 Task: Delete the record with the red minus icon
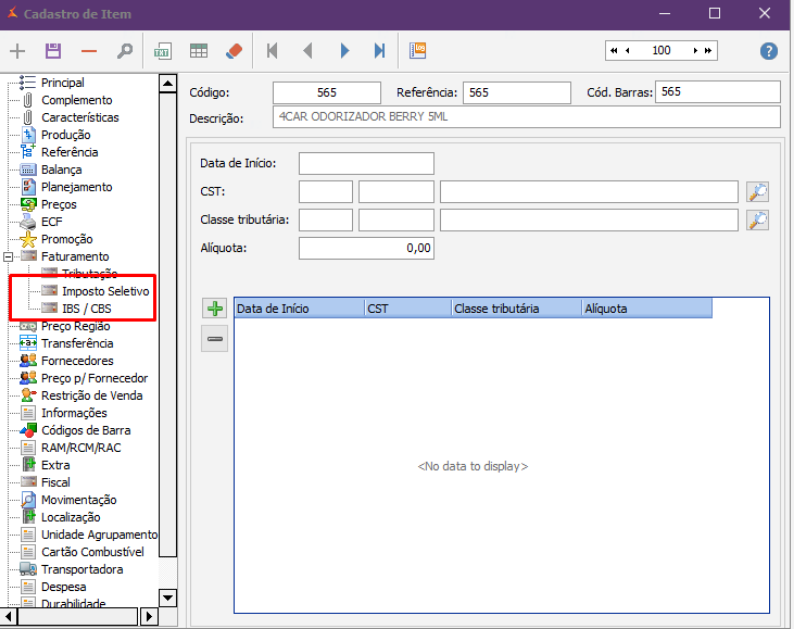click(x=89, y=51)
